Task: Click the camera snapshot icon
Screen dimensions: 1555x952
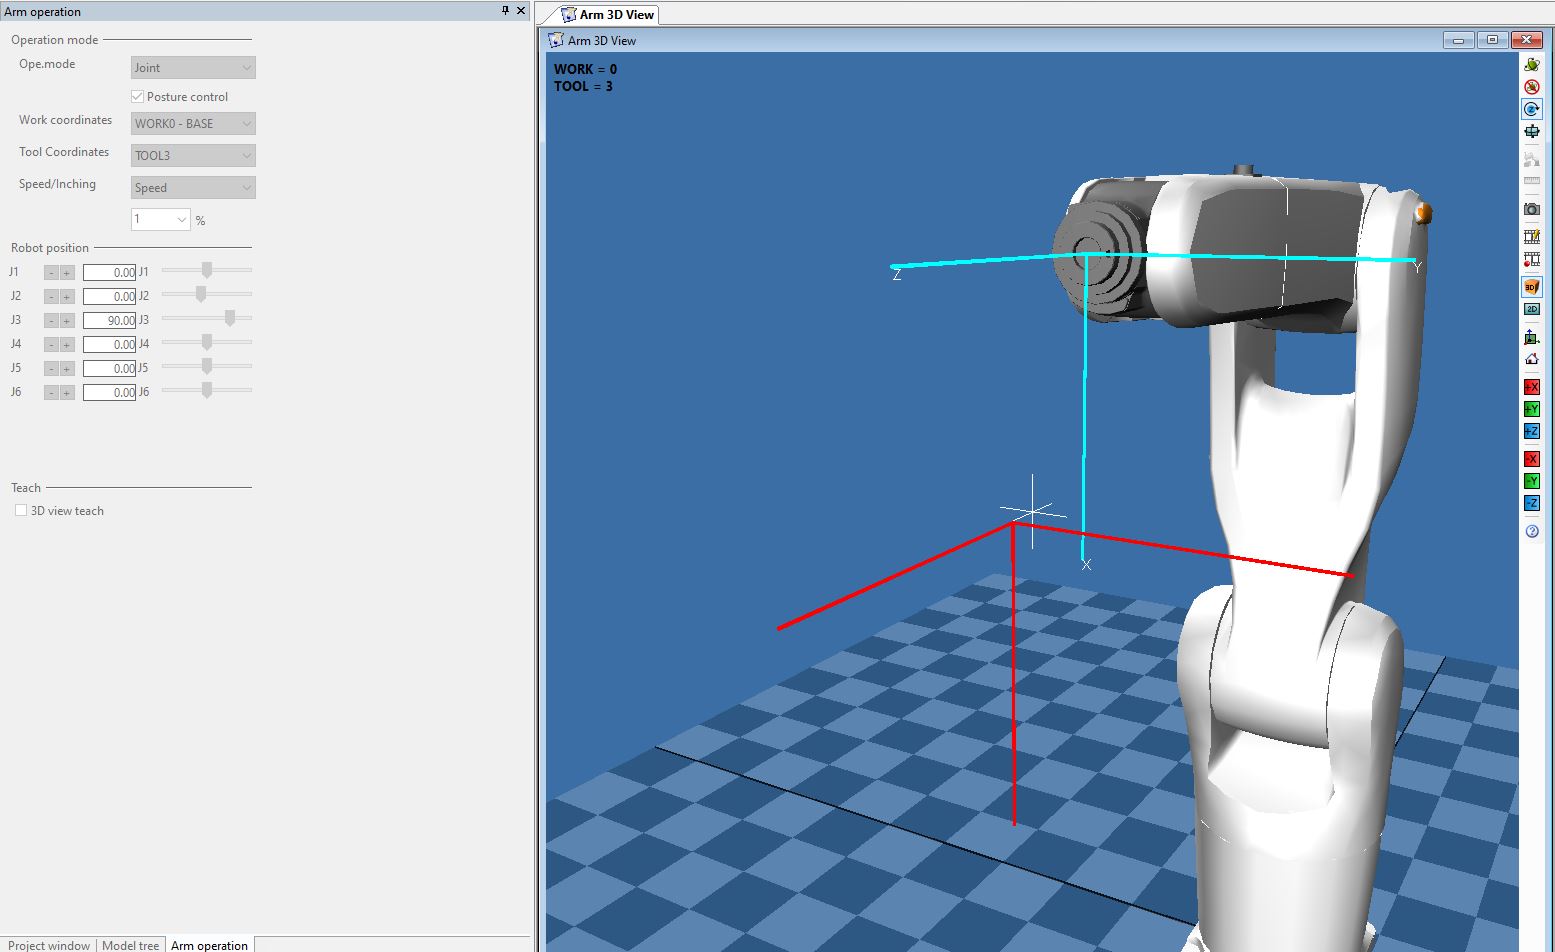Action: point(1531,209)
